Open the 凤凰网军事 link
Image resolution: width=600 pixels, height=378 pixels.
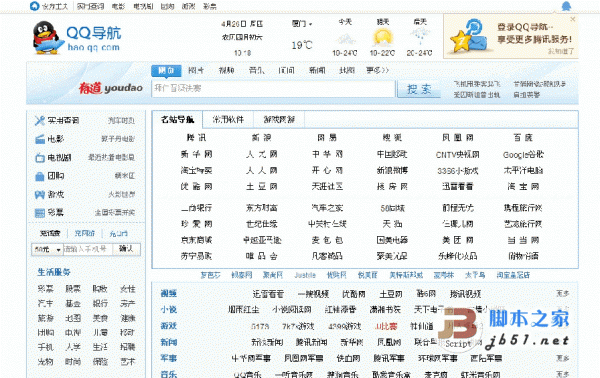coord(303,358)
